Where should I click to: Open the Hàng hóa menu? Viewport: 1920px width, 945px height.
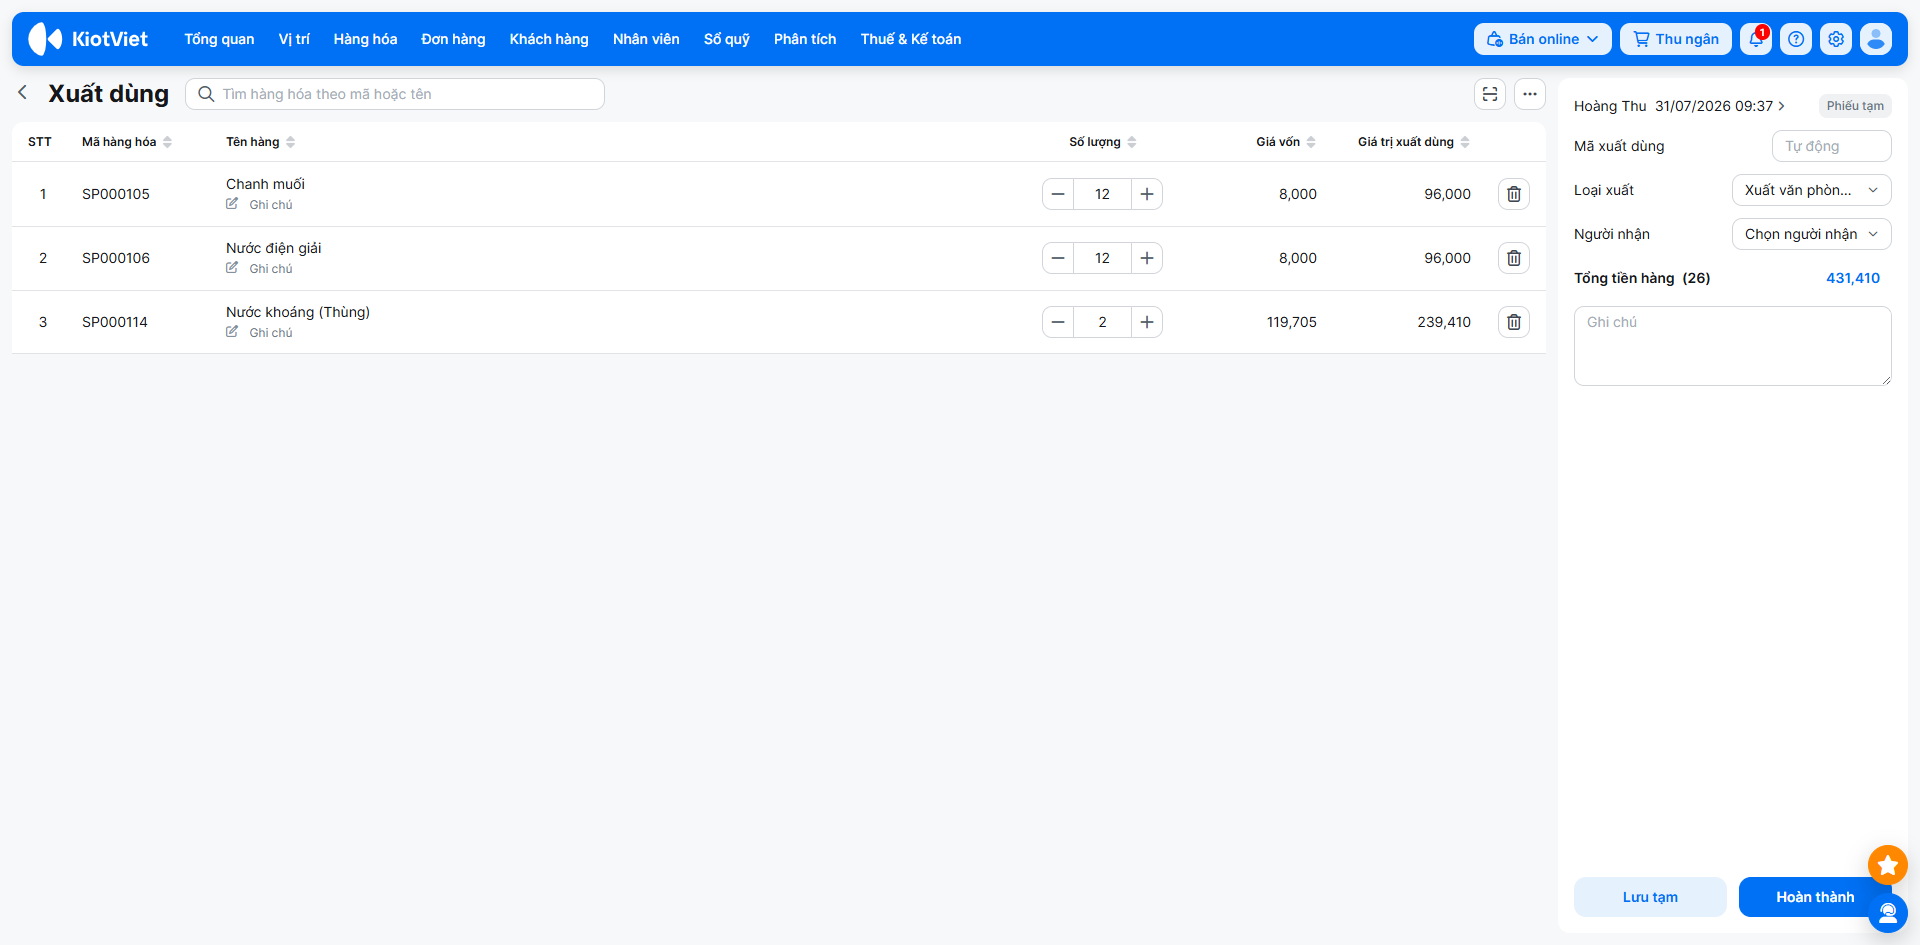pyautogui.click(x=365, y=39)
